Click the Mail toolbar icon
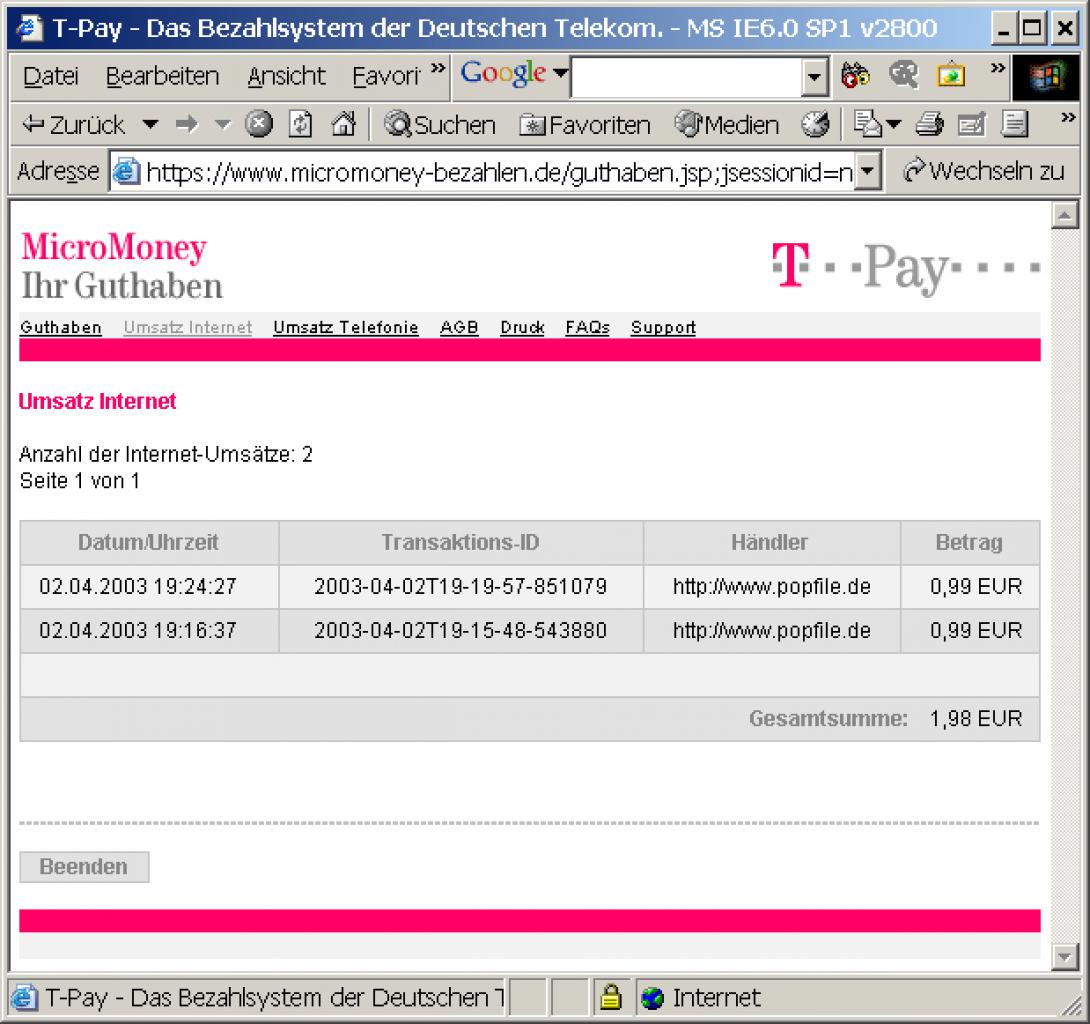The height and width of the screenshot is (1024, 1090). 867,124
